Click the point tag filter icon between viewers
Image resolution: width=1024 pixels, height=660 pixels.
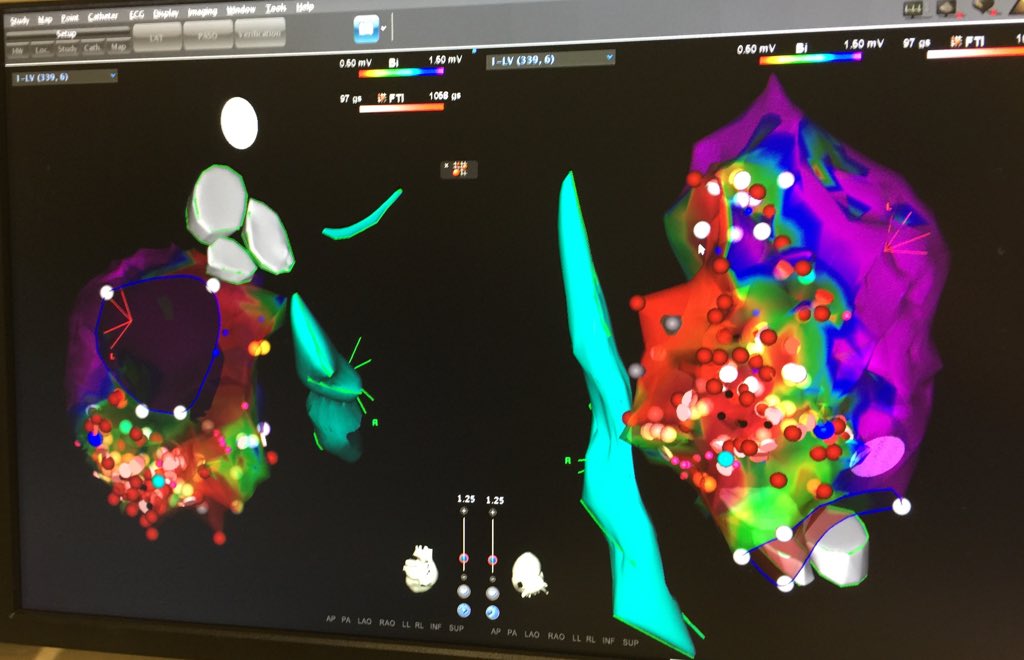(459, 169)
